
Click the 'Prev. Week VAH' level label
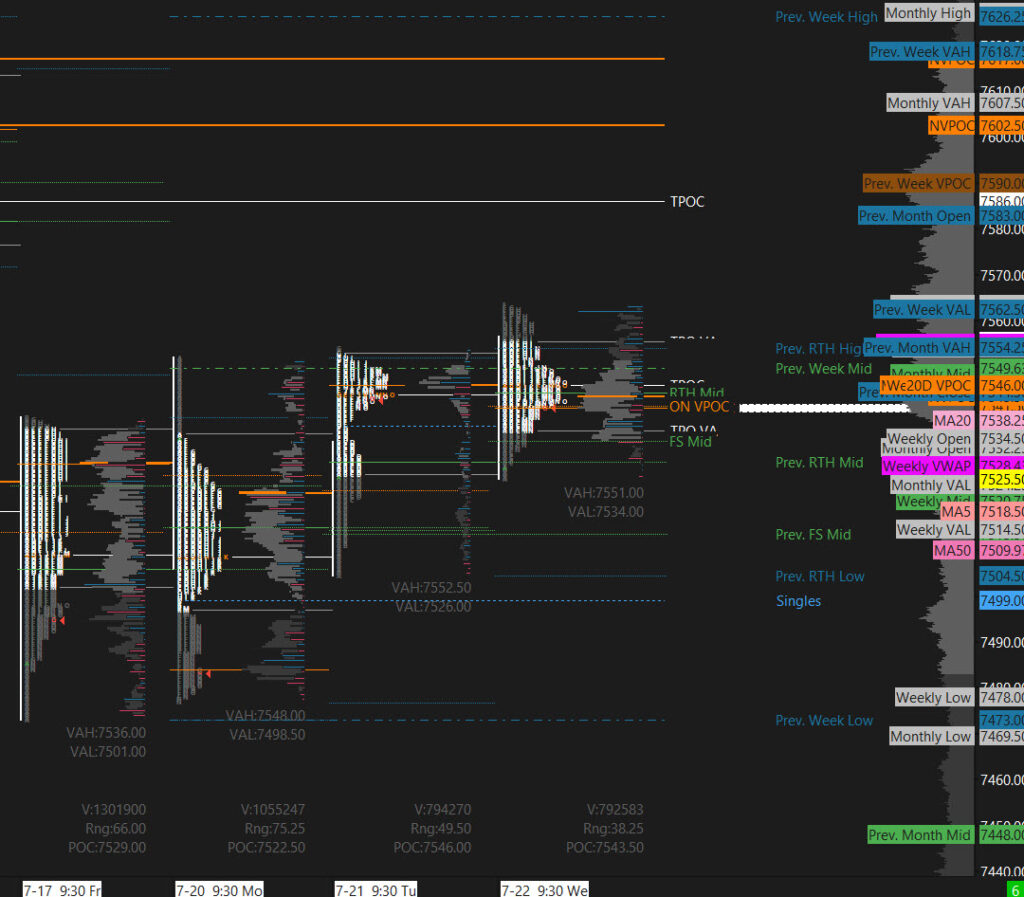click(x=921, y=52)
